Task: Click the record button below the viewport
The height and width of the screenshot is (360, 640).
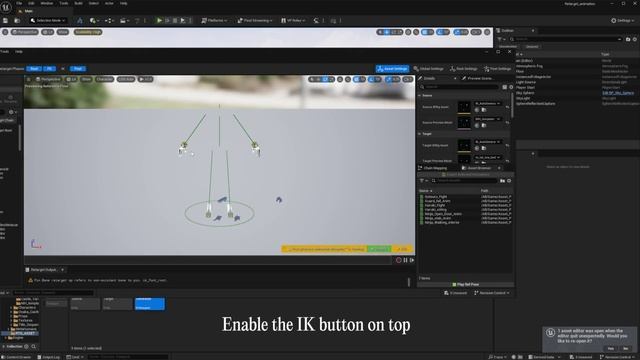Action: (x=399, y=260)
